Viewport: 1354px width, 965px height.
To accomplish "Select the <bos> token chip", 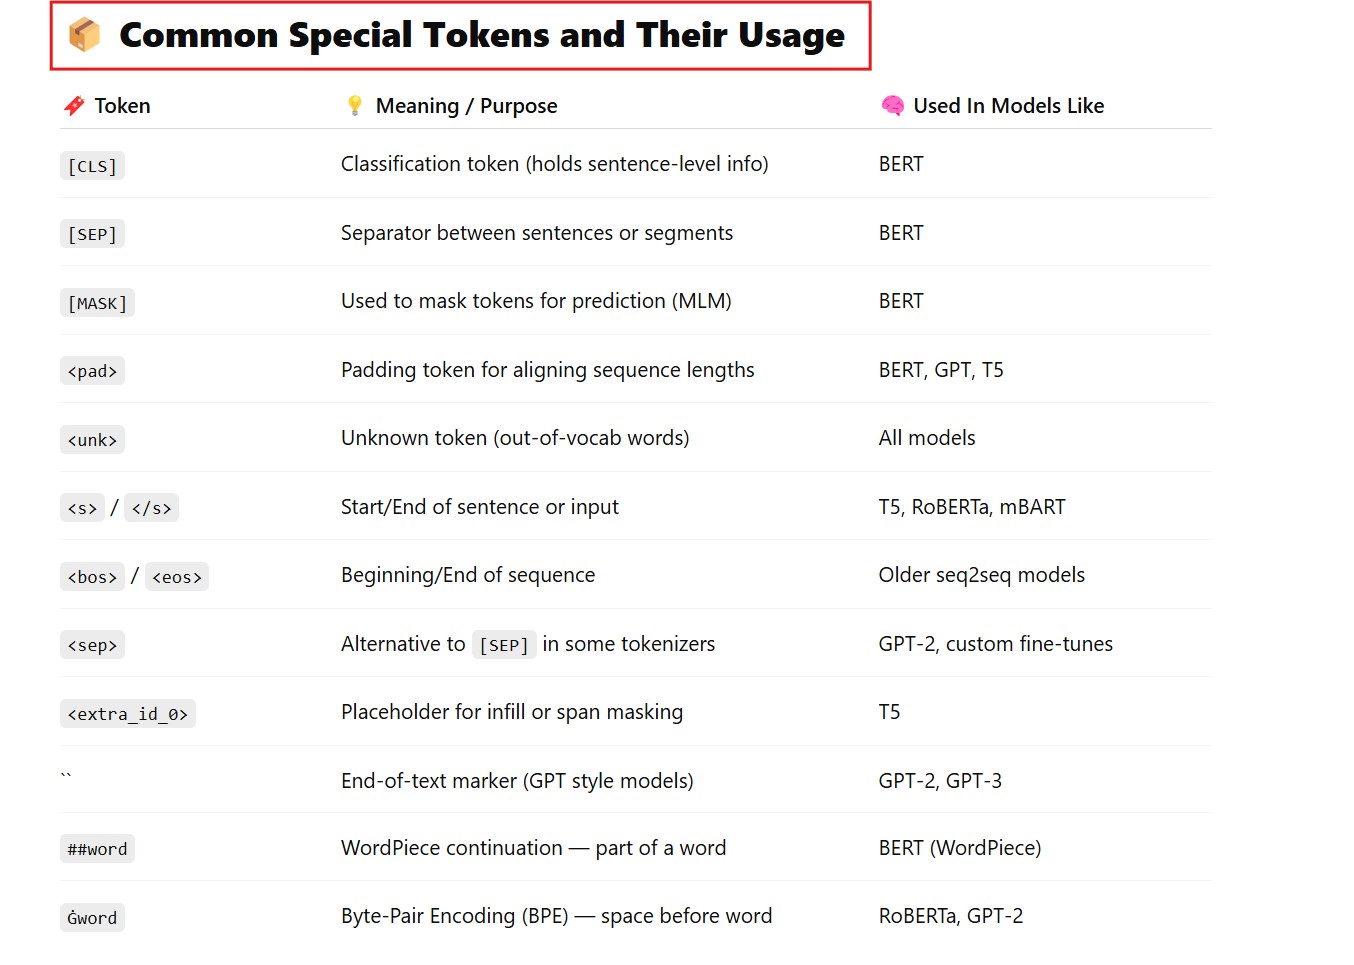I will coord(92,577).
